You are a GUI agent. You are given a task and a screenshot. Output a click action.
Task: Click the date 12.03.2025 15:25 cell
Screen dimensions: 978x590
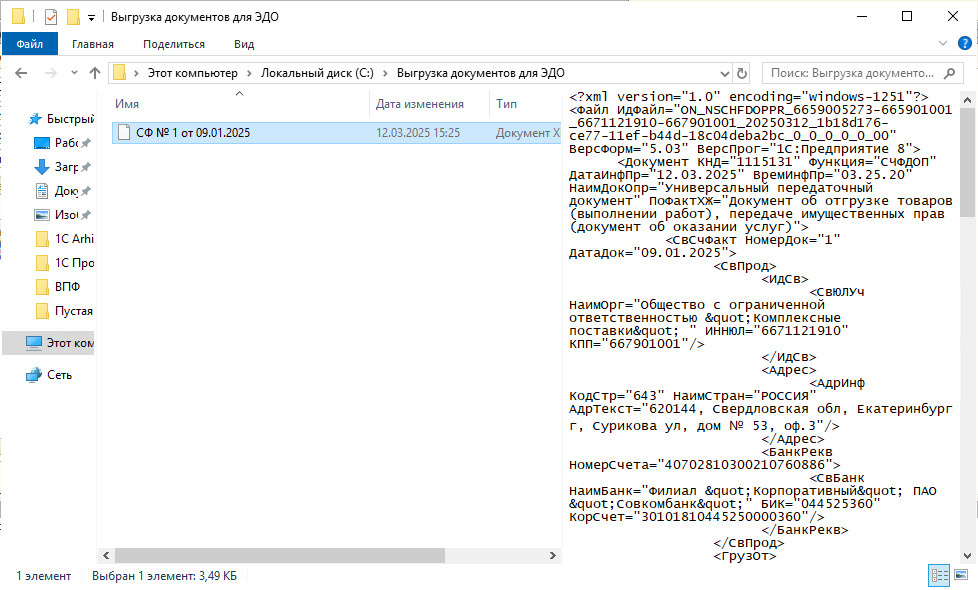coord(418,133)
